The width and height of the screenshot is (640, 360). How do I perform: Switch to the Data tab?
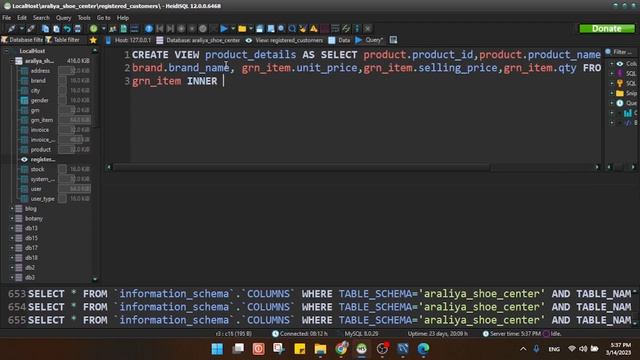pos(340,40)
